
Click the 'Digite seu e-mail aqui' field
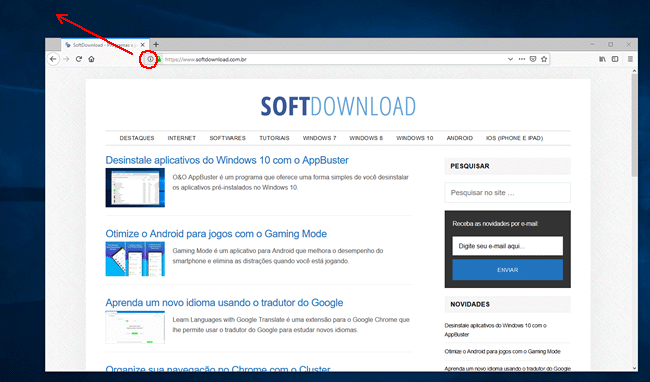pyautogui.click(x=507, y=246)
